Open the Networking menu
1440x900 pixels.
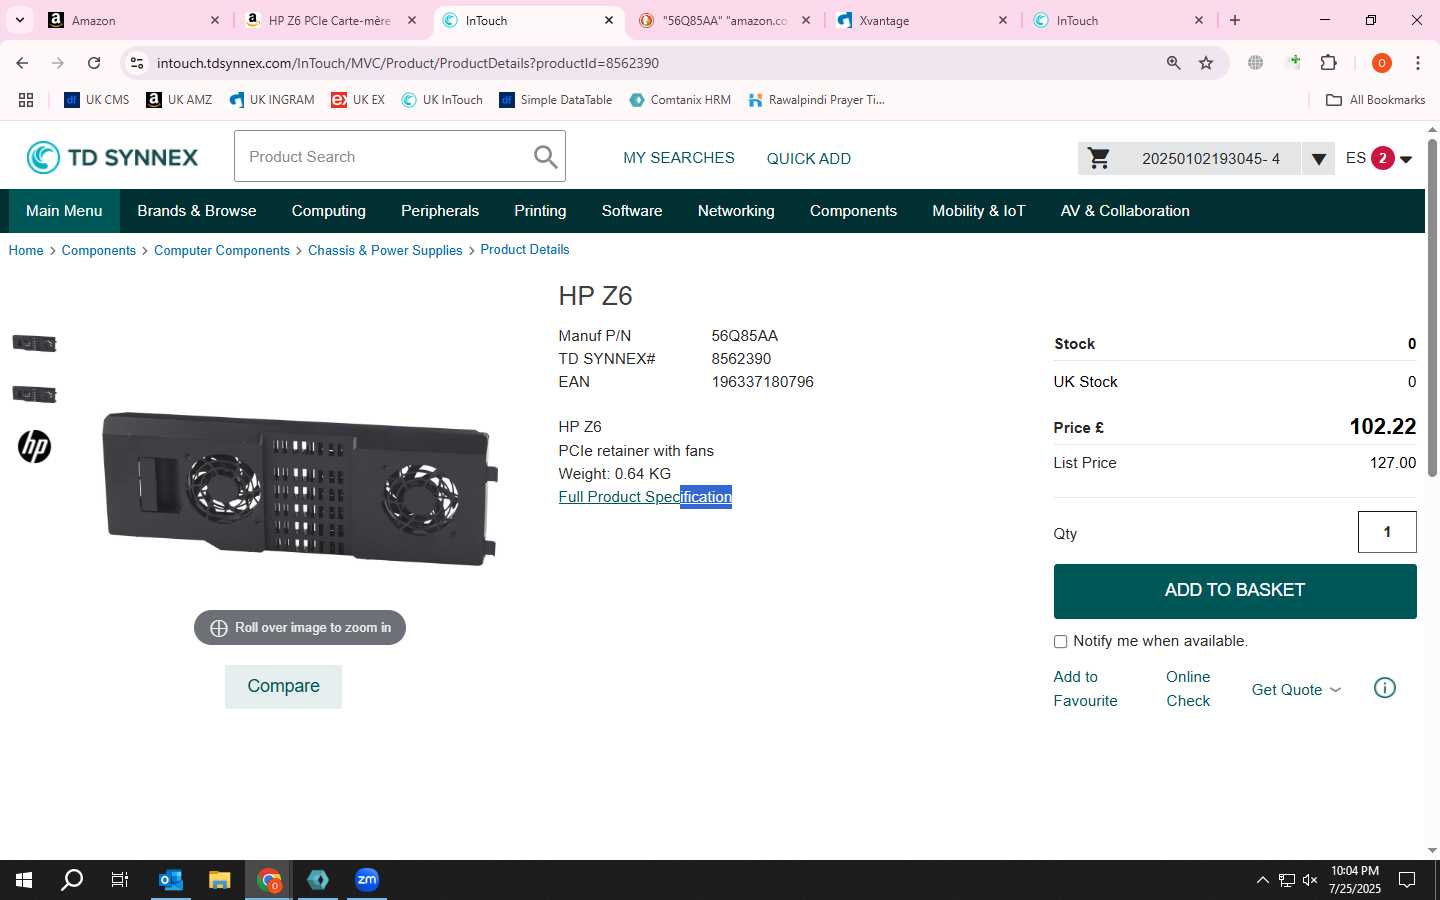pyautogui.click(x=736, y=211)
